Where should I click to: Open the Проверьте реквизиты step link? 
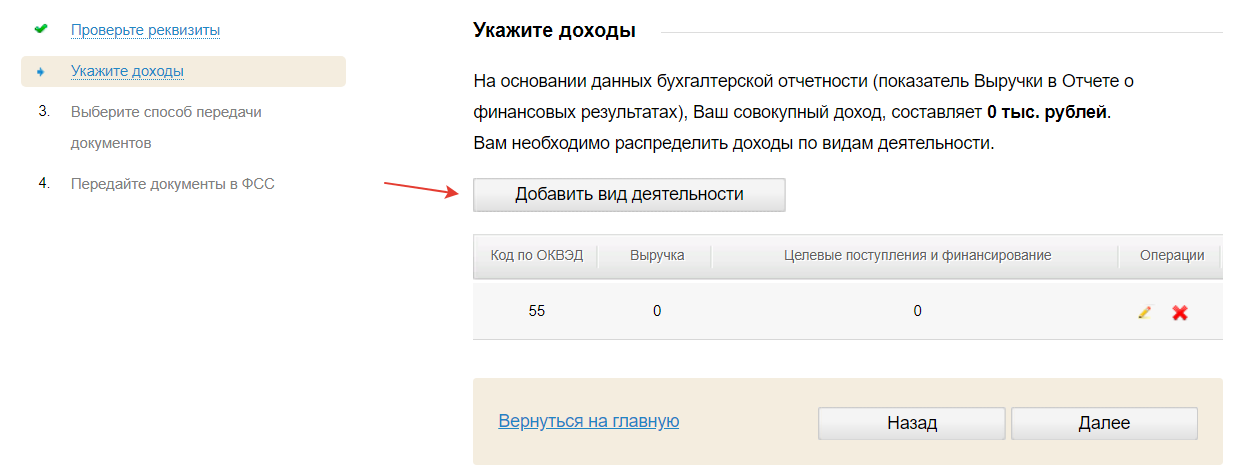(x=145, y=30)
